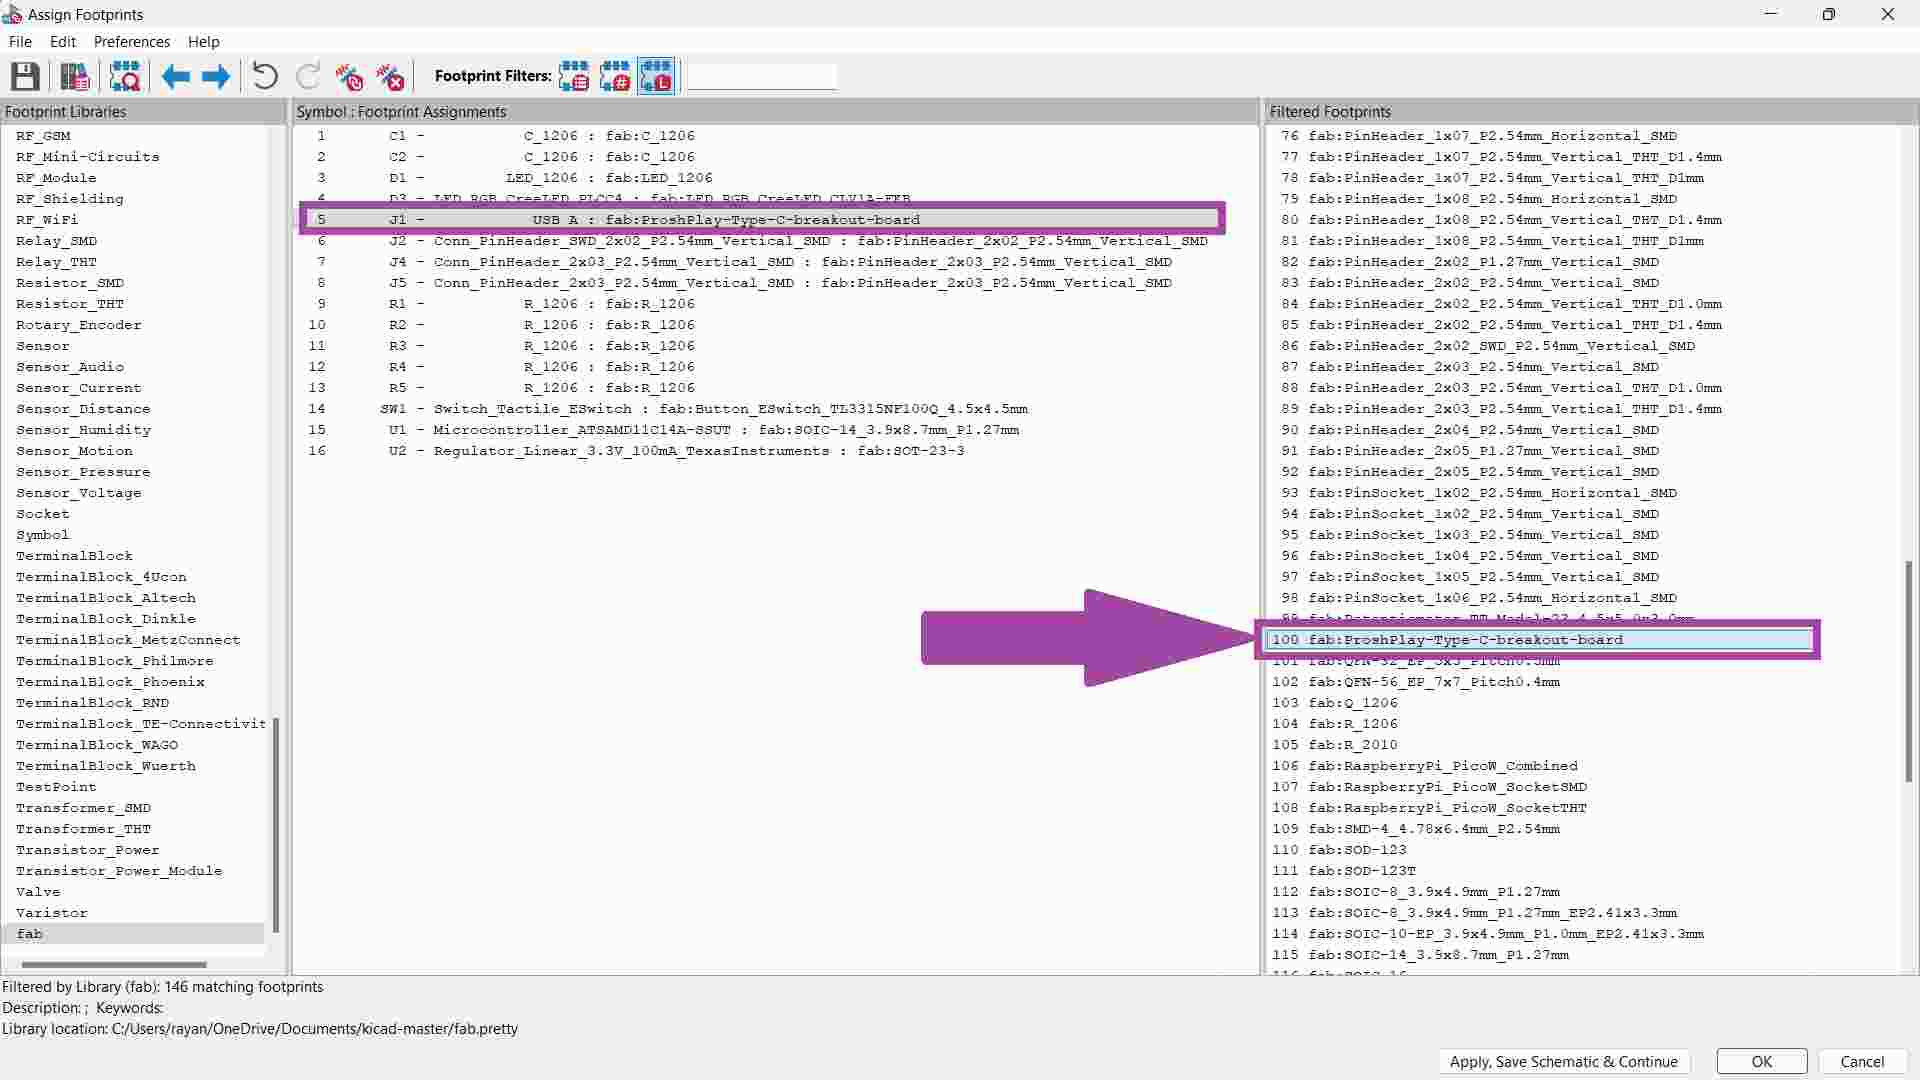Open the Manage Footprint Libraries icon
Screen dimensions: 1920x1080
pyautogui.click(x=75, y=77)
